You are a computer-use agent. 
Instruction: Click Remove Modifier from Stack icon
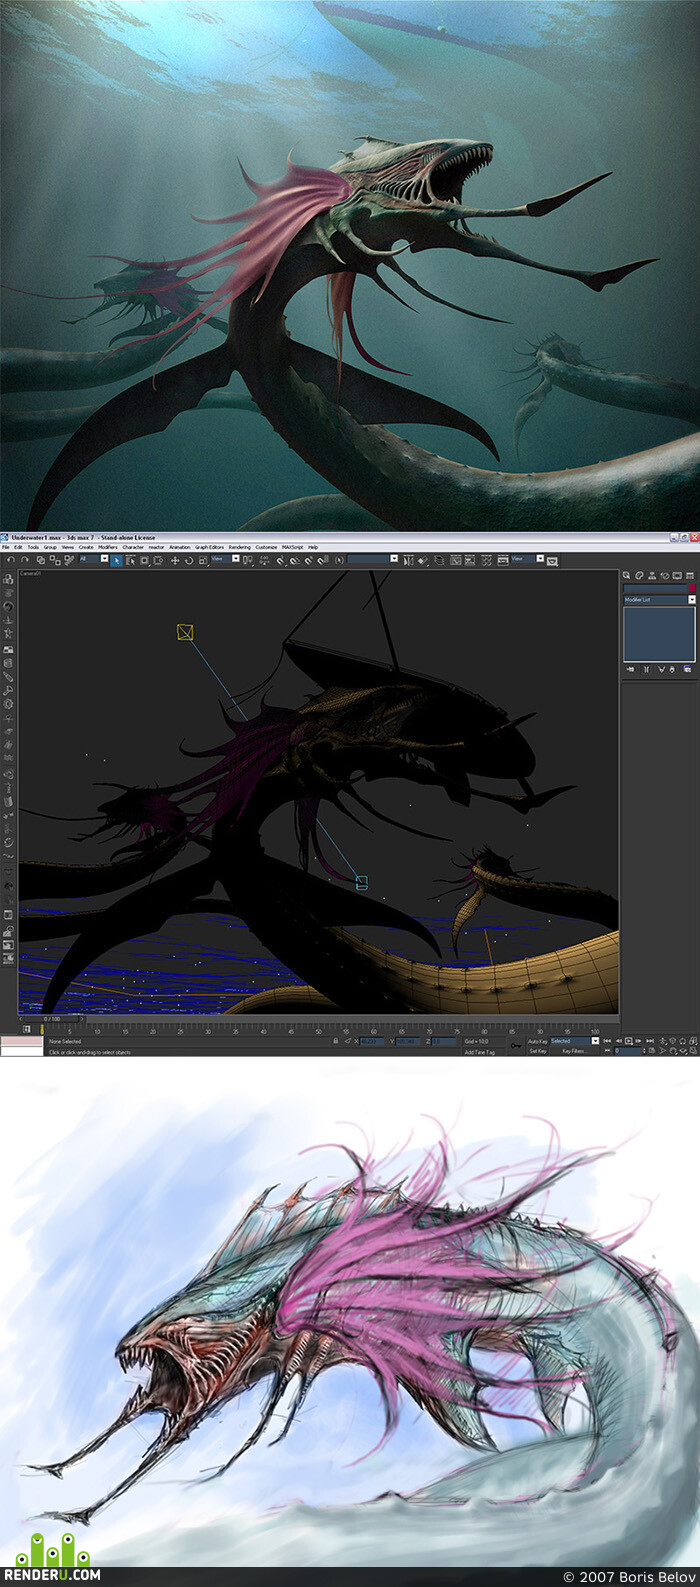coord(672,670)
